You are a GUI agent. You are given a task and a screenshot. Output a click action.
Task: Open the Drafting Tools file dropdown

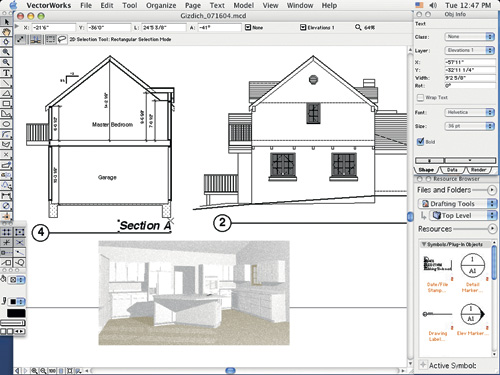[457, 203]
